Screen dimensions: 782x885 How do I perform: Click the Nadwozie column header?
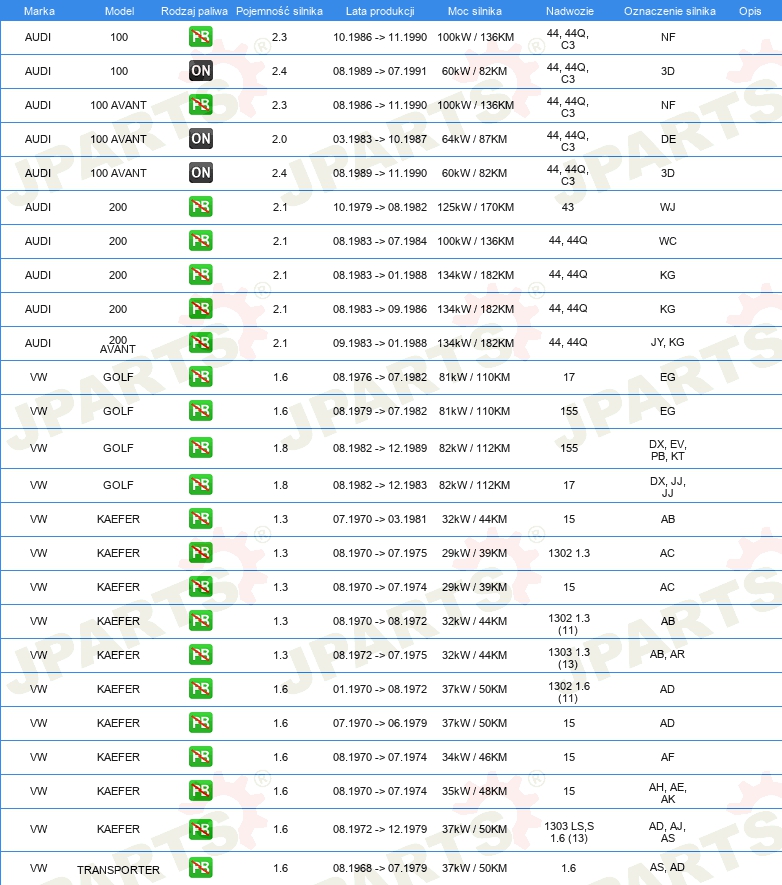569,11
